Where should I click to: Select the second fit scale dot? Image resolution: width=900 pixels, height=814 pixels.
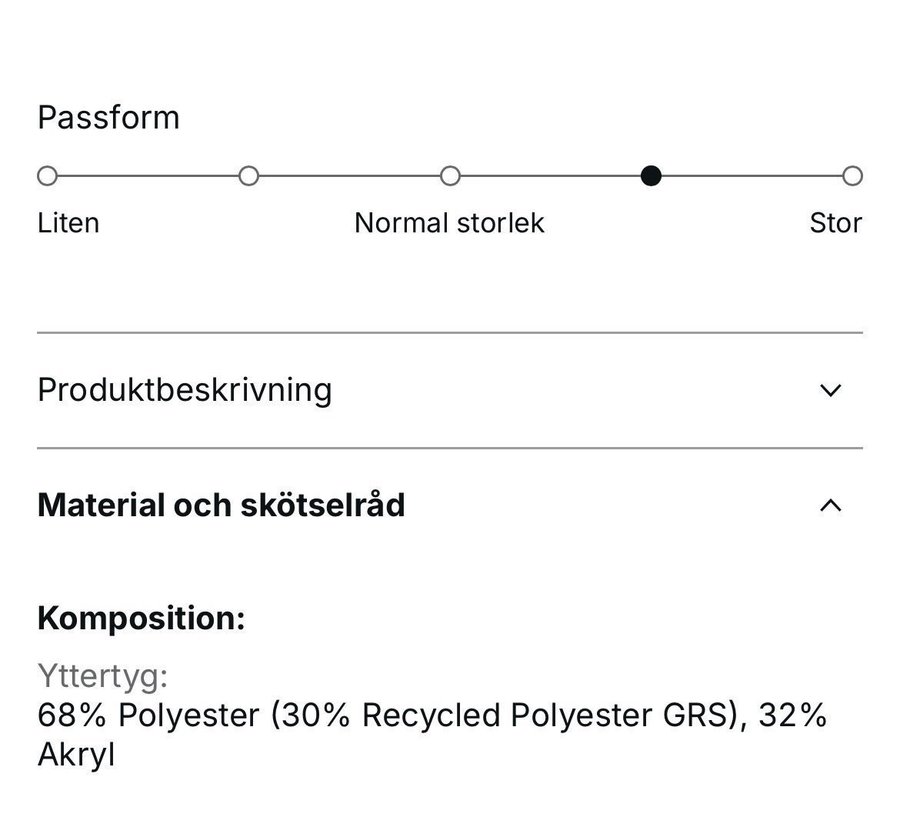pos(249,176)
